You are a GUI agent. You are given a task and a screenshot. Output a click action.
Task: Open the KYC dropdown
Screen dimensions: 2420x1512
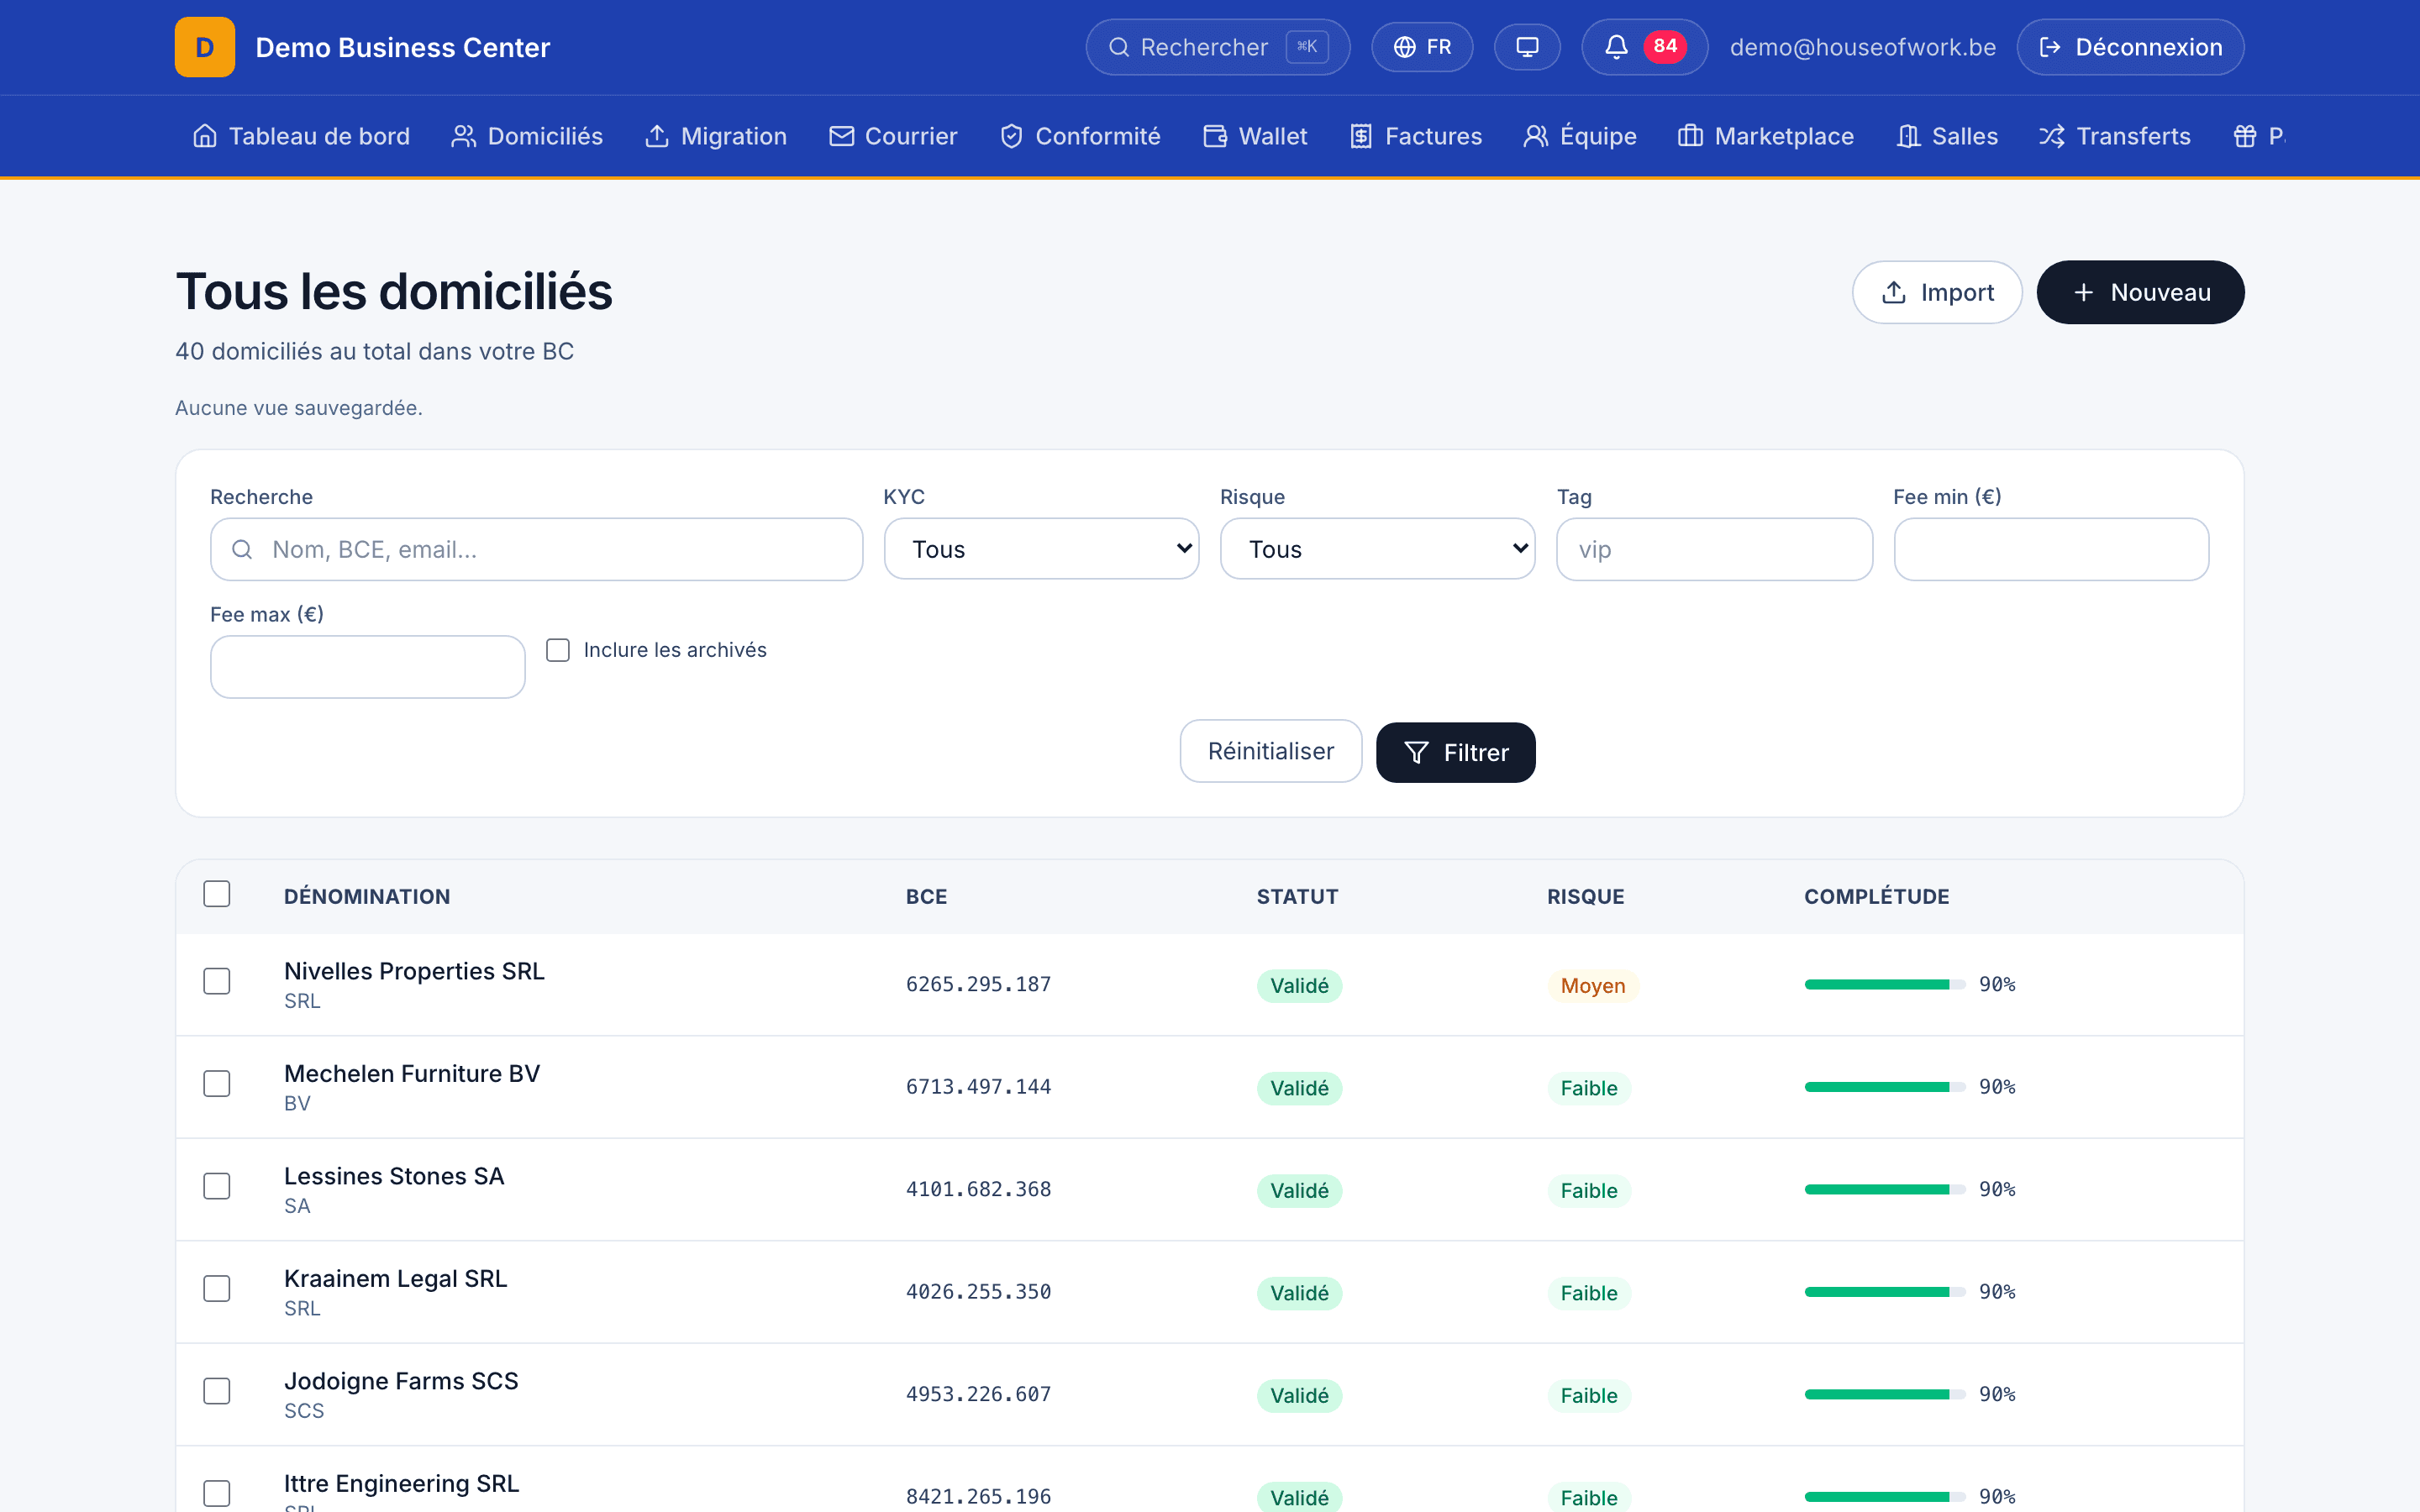click(1041, 549)
